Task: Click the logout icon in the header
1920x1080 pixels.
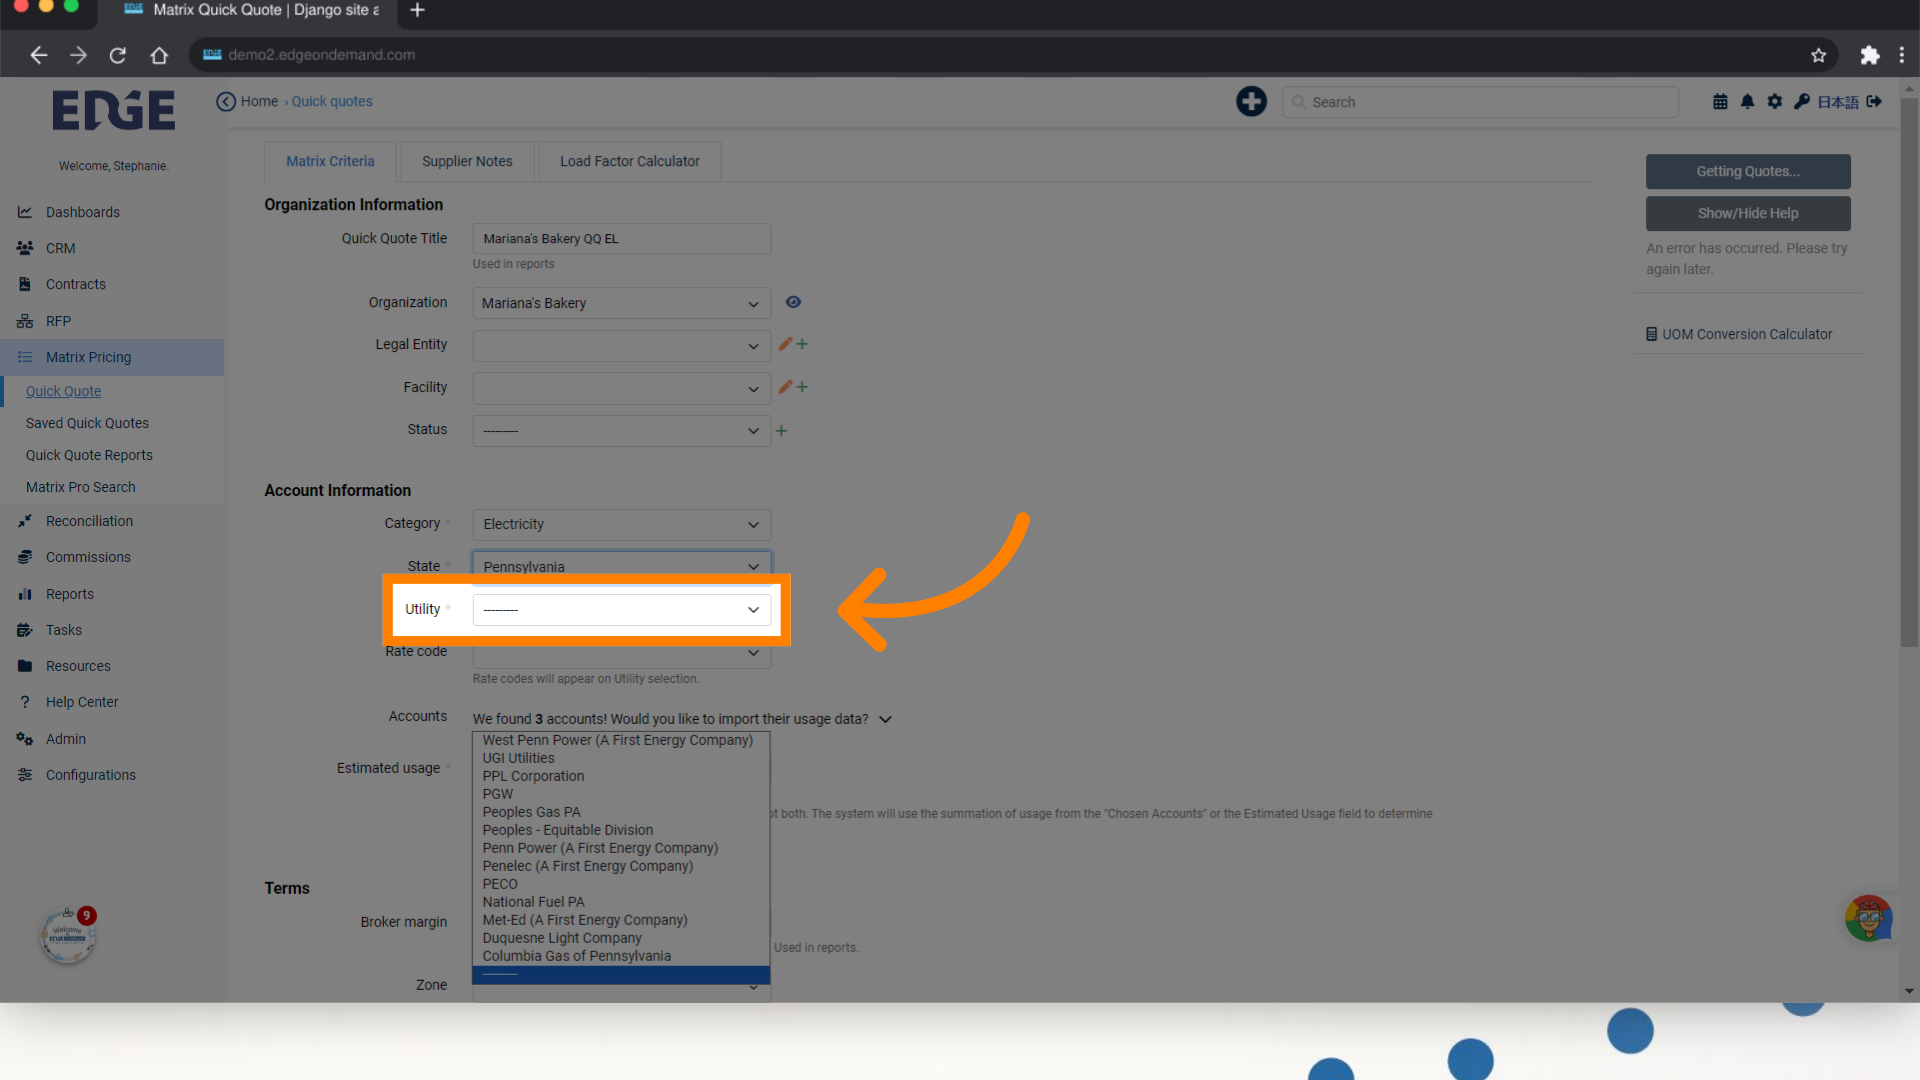Action: coord(1874,101)
